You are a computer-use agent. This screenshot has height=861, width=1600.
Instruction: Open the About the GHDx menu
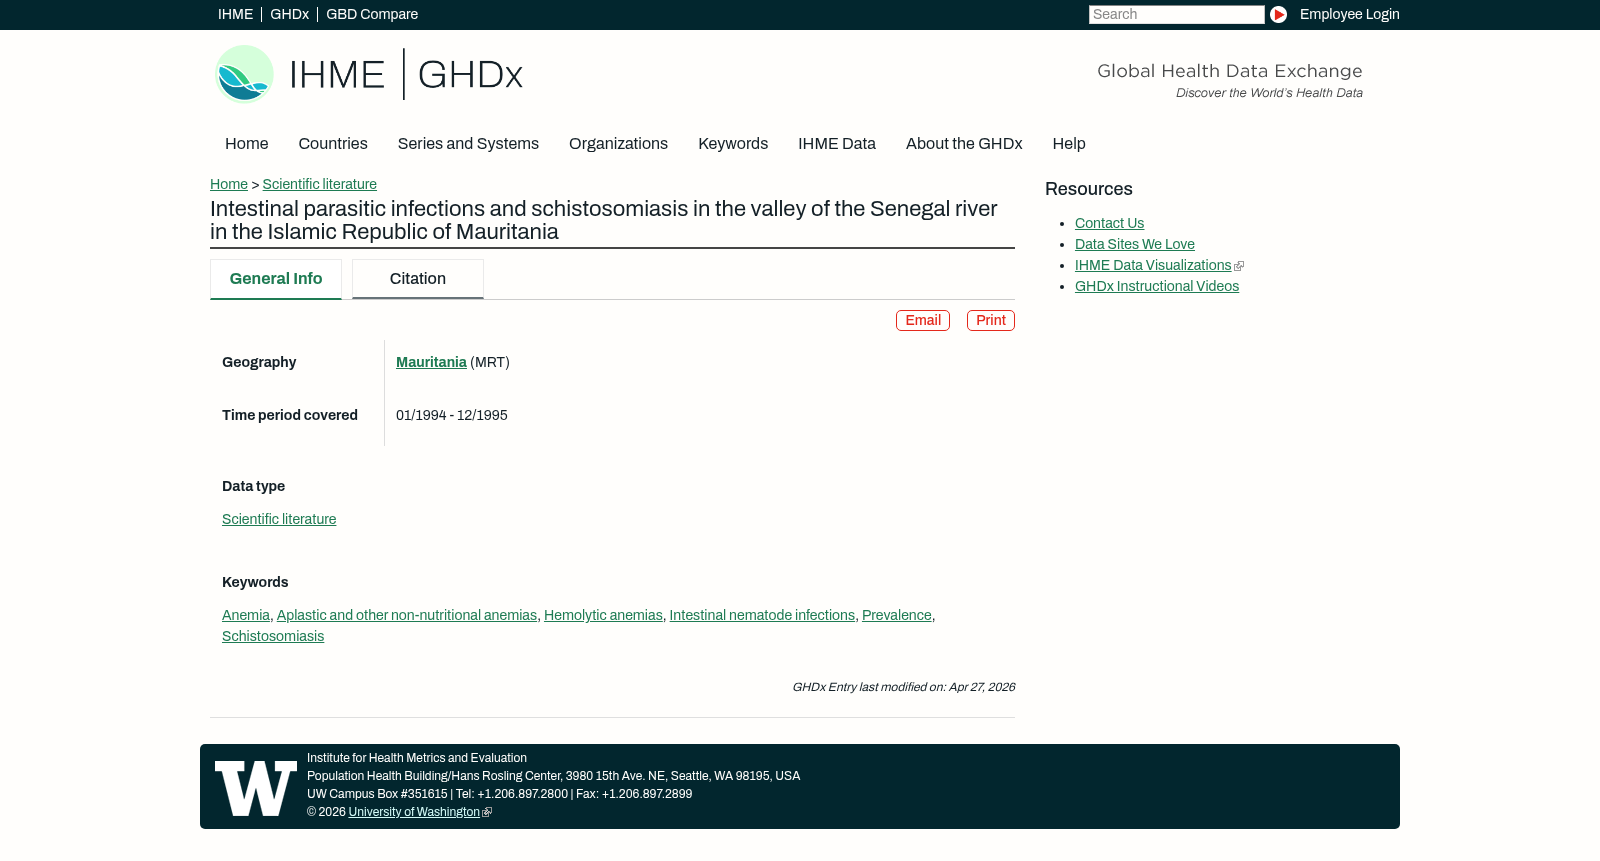[964, 144]
